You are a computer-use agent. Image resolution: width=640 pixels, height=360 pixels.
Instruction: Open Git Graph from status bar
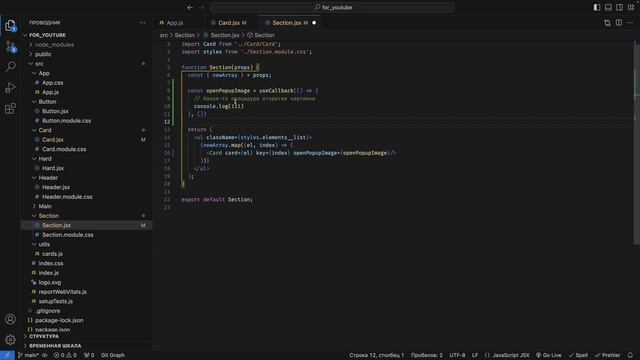click(113, 355)
